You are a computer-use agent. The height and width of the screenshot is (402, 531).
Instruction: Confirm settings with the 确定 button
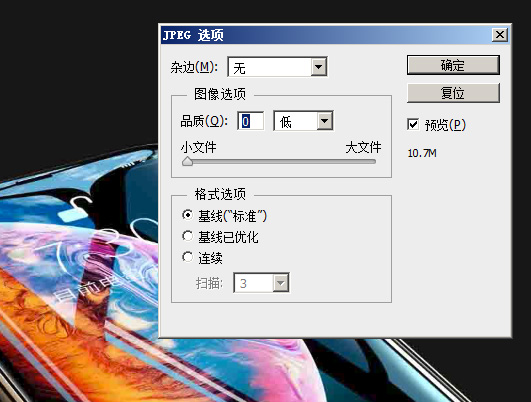453,65
